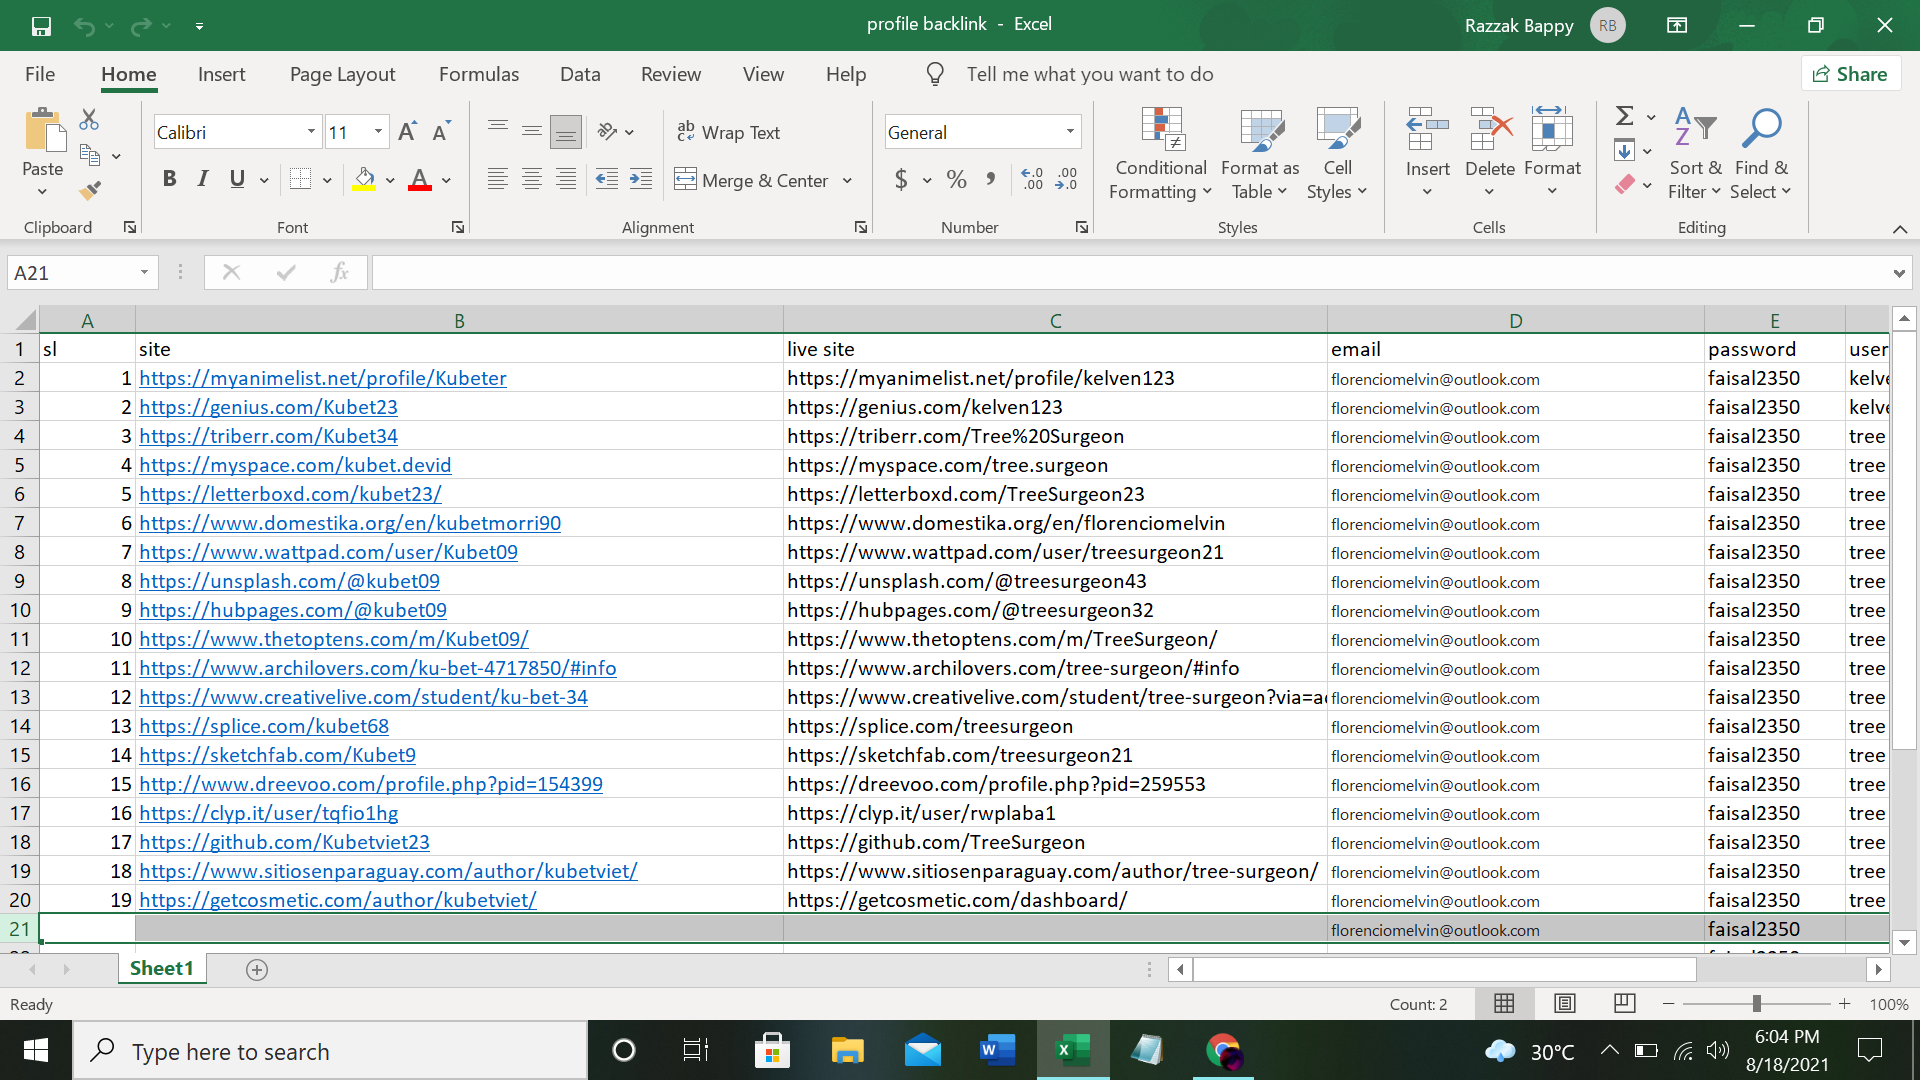
Task: Open Excel from the taskbar
Action: pos(1071,1050)
